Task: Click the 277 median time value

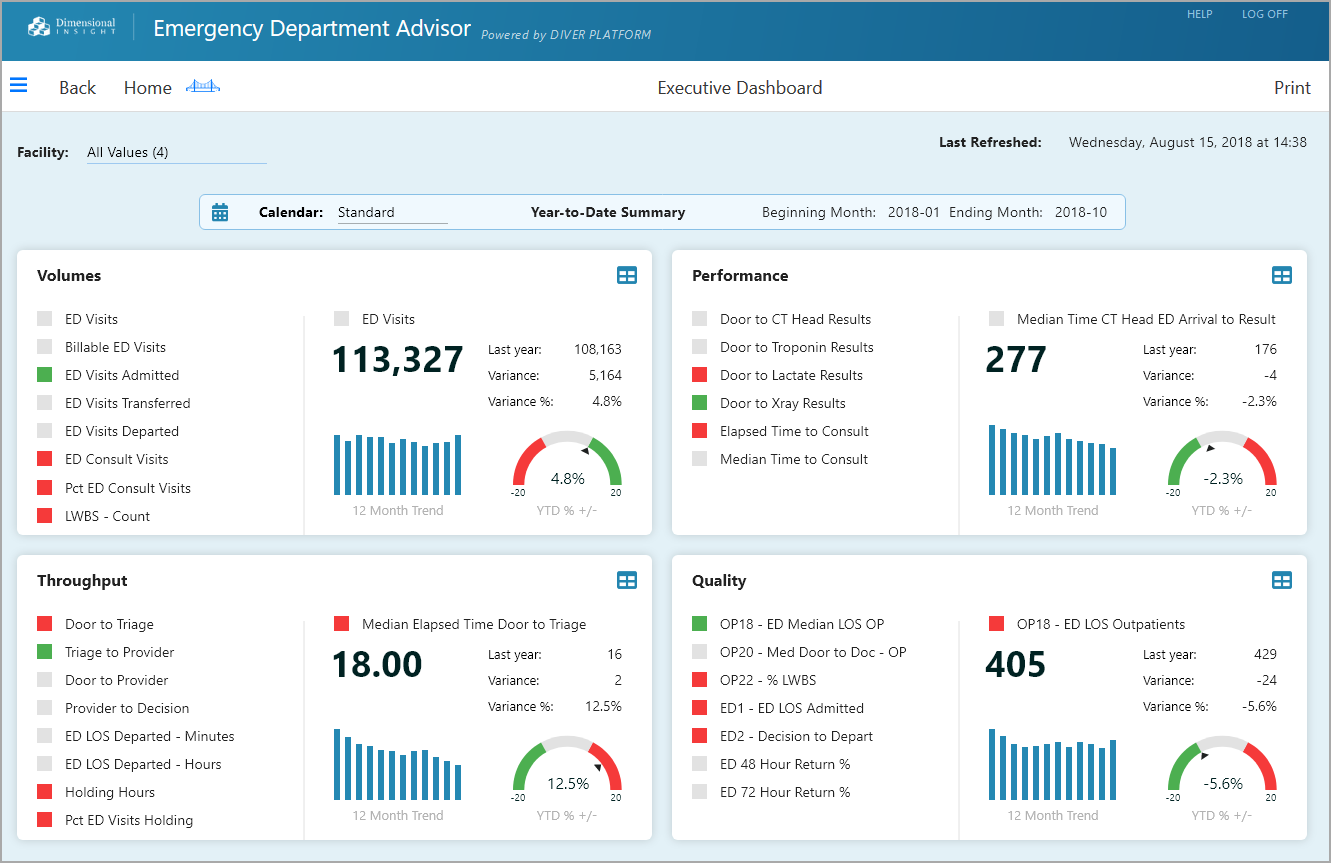Action: point(1016,360)
